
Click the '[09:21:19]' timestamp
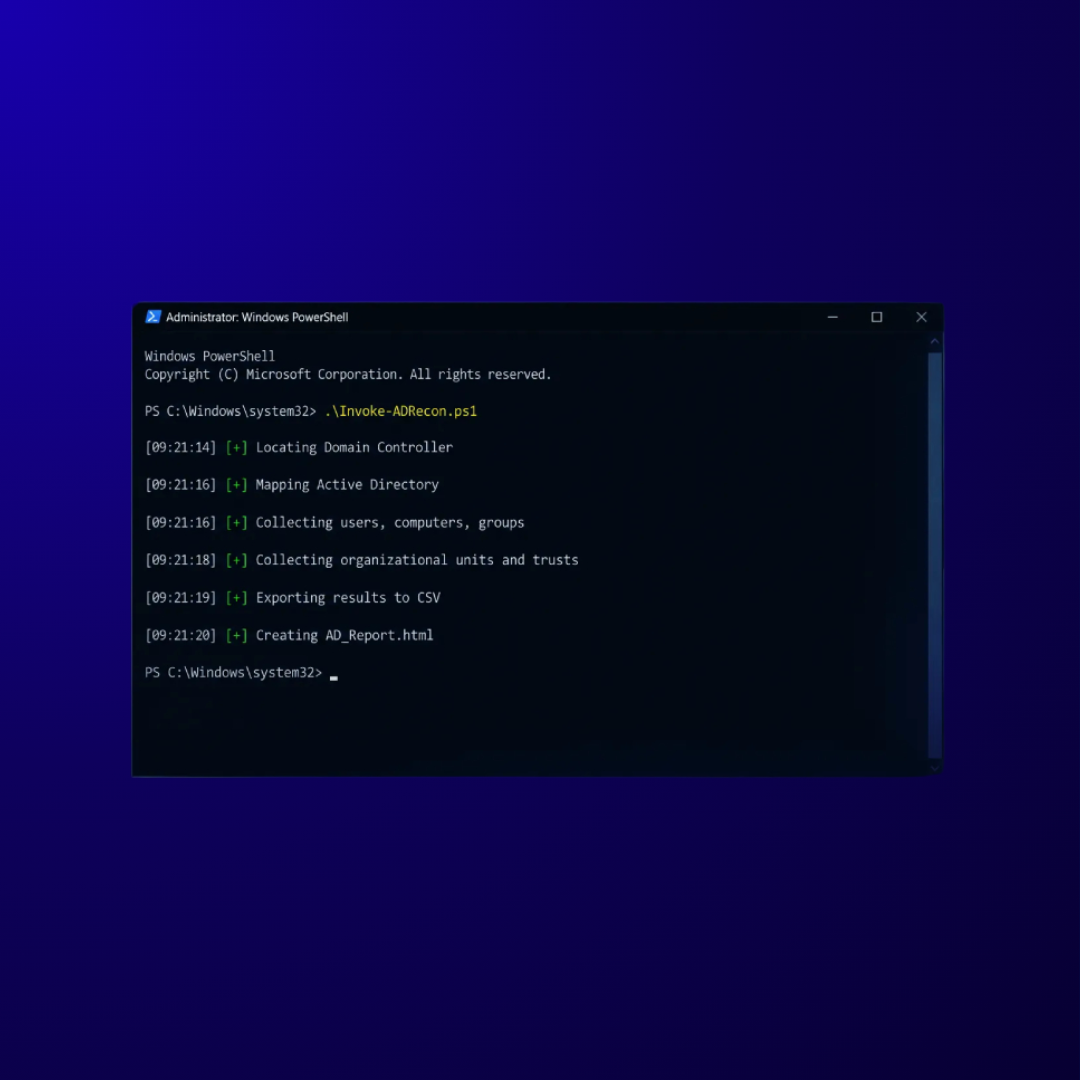click(180, 598)
